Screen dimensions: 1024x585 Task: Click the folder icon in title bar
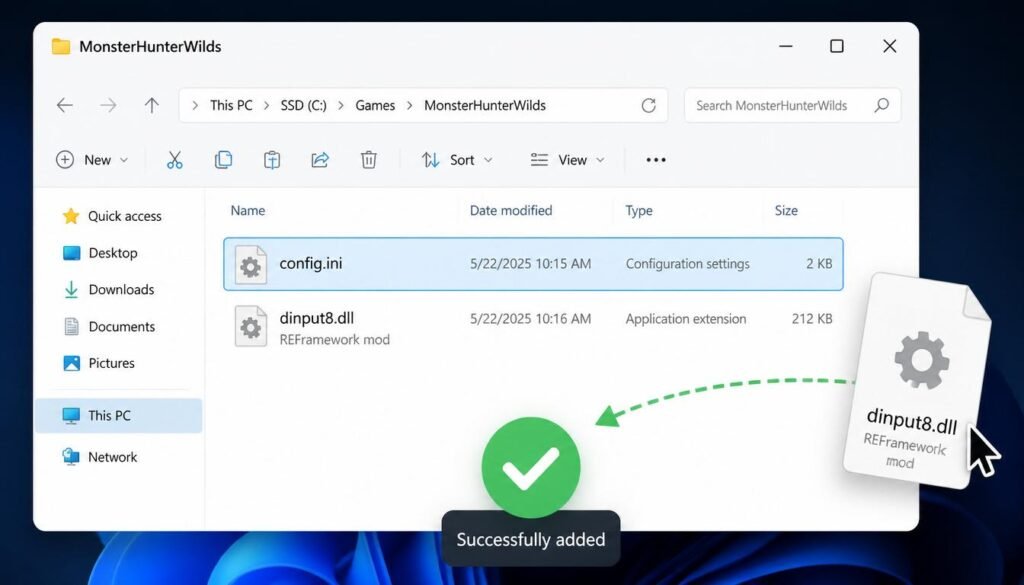(61, 46)
